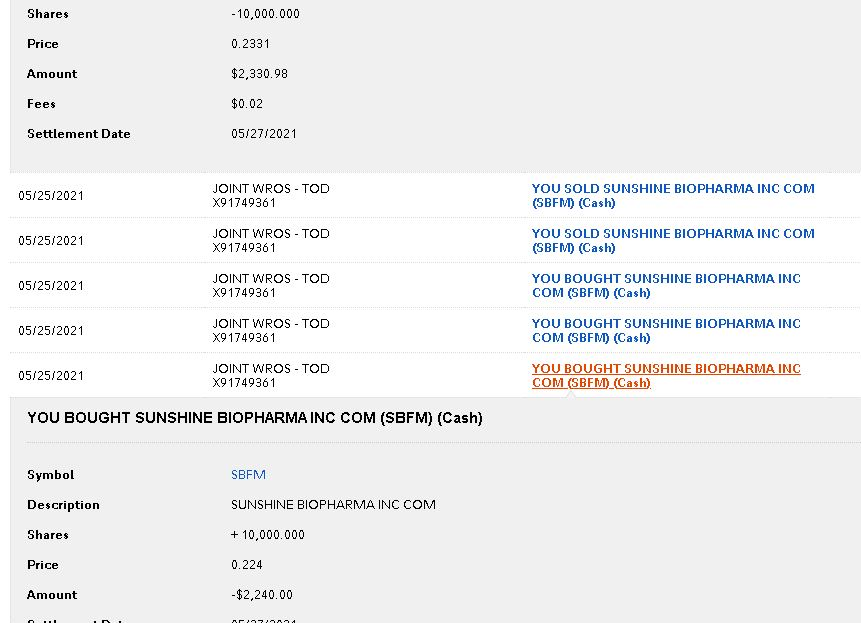Click the bold YOU BOUGHT details heading
Image resolution: width=861 pixels, height=623 pixels.
tap(254, 418)
